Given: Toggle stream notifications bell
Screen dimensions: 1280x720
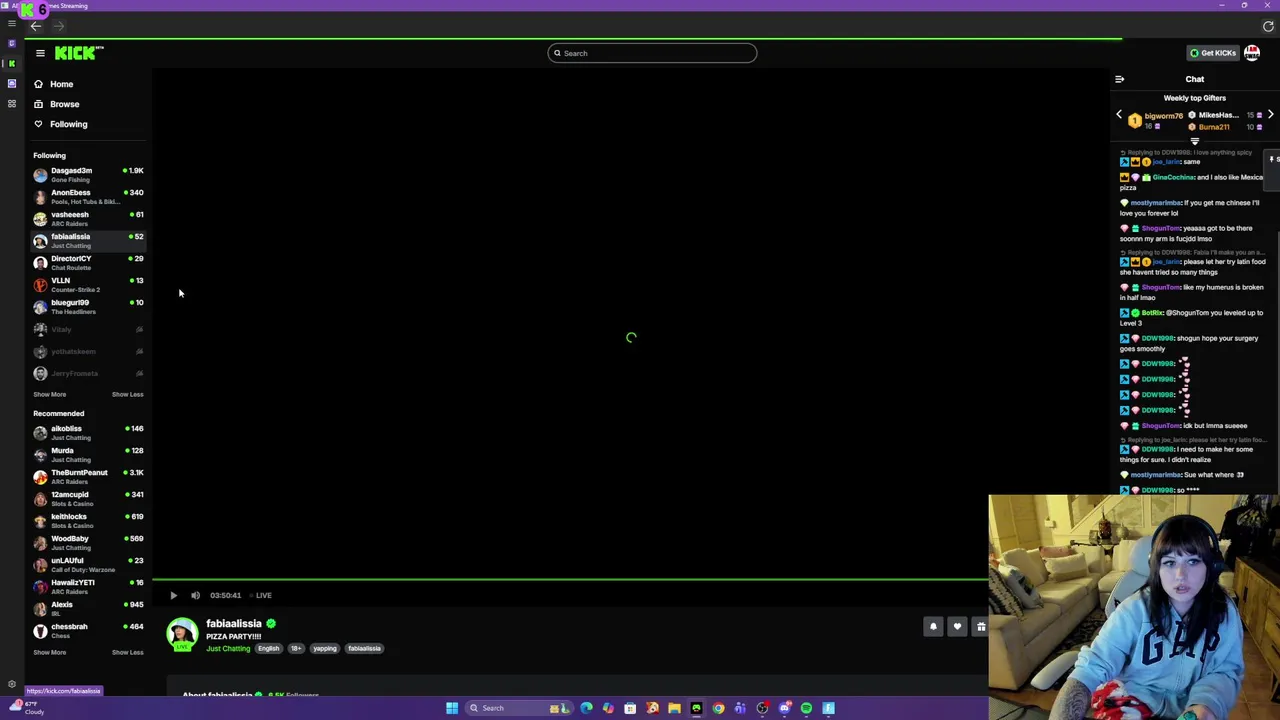Looking at the screenshot, I should 933,627.
